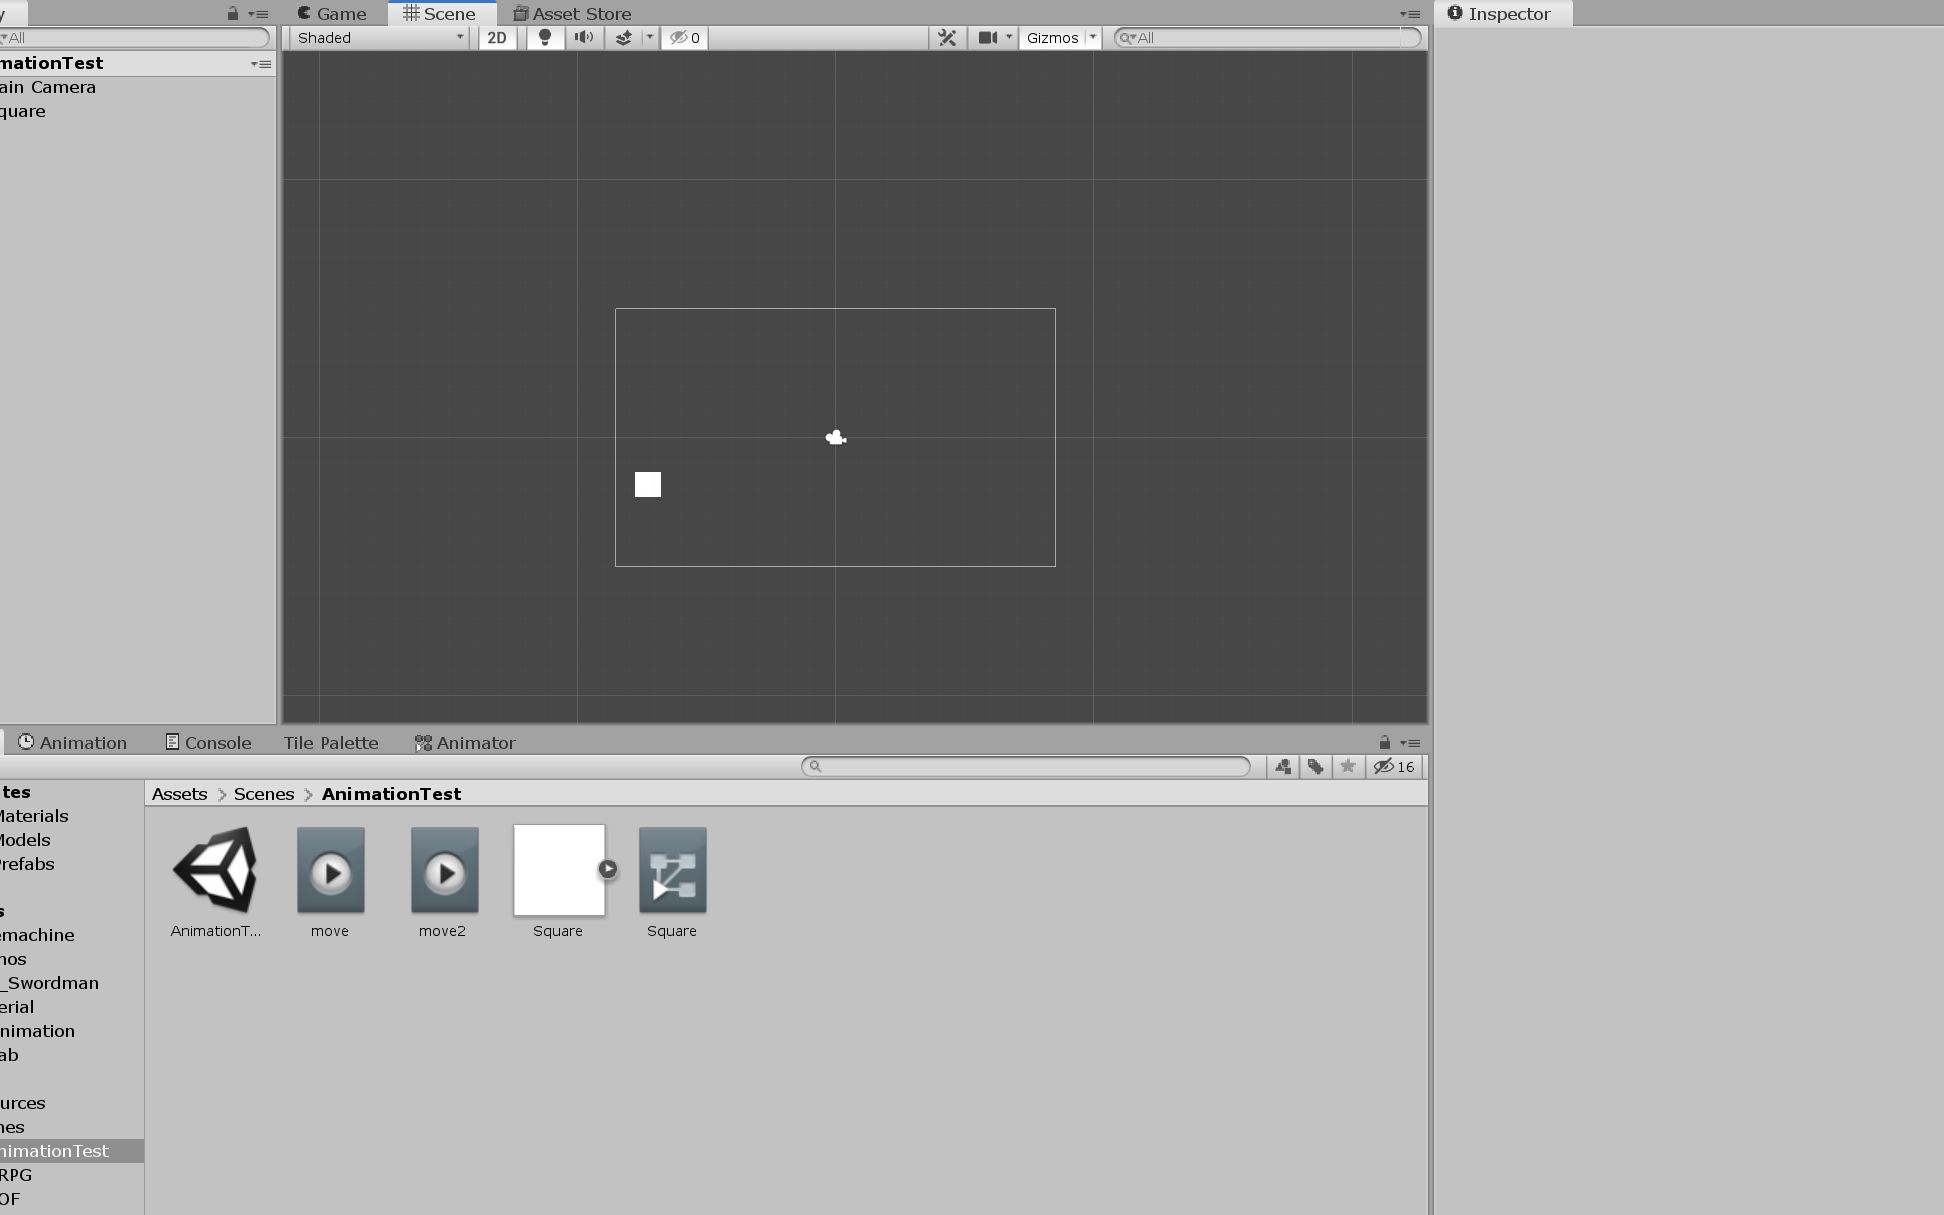The height and width of the screenshot is (1215, 1944).
Task: Click the Search by Type icon in the Project panel
Action: (x=1283, y=767)
